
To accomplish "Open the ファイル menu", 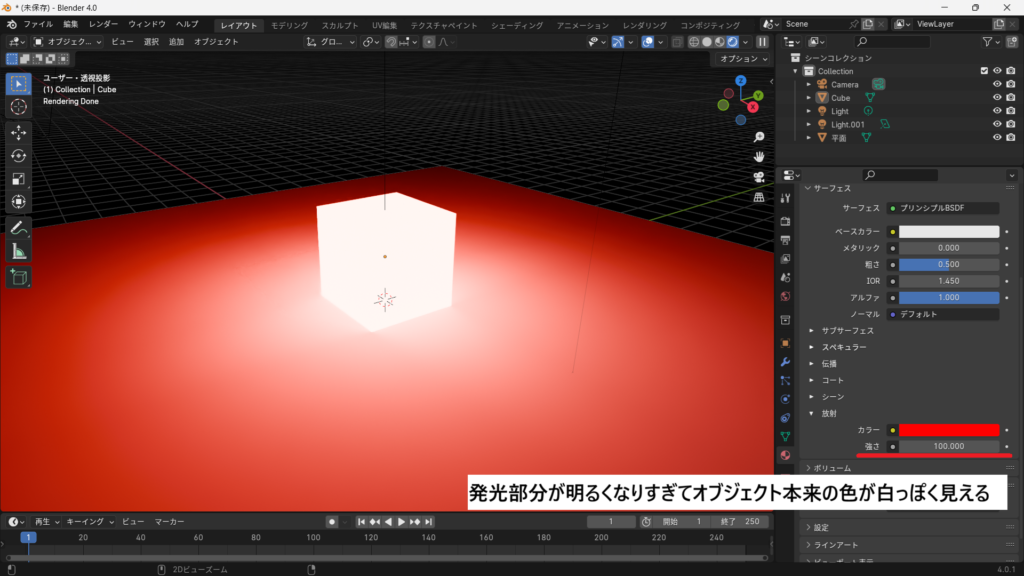I will tap(39, 24).
